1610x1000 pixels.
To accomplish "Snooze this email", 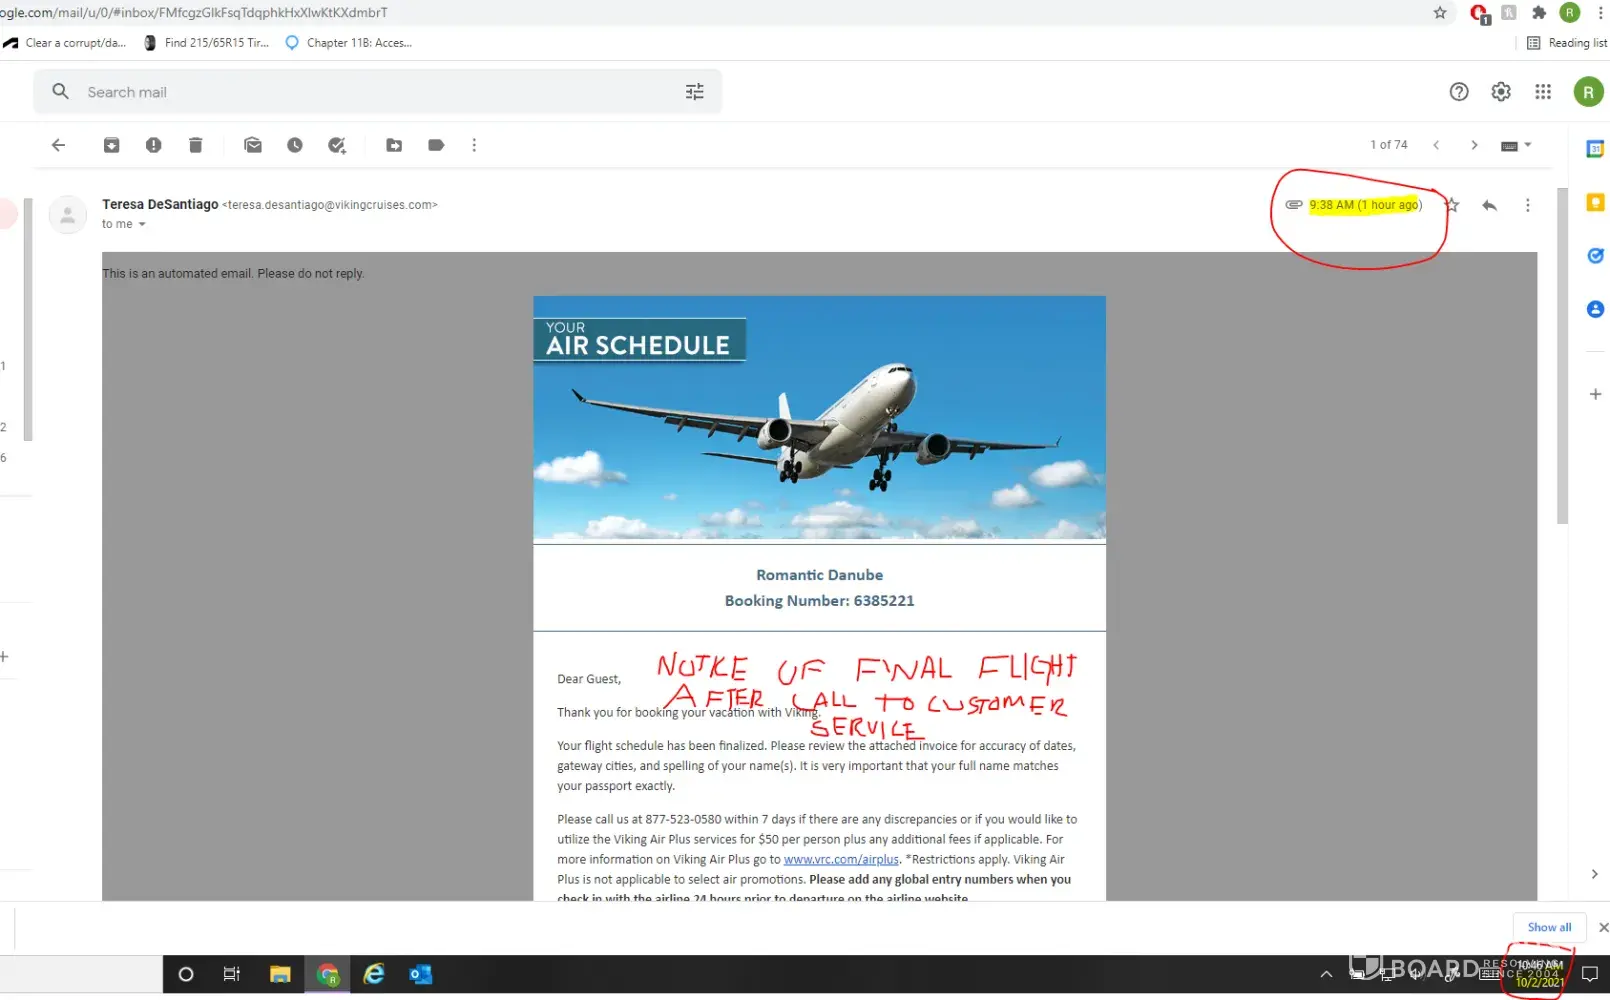I will 295,145.
